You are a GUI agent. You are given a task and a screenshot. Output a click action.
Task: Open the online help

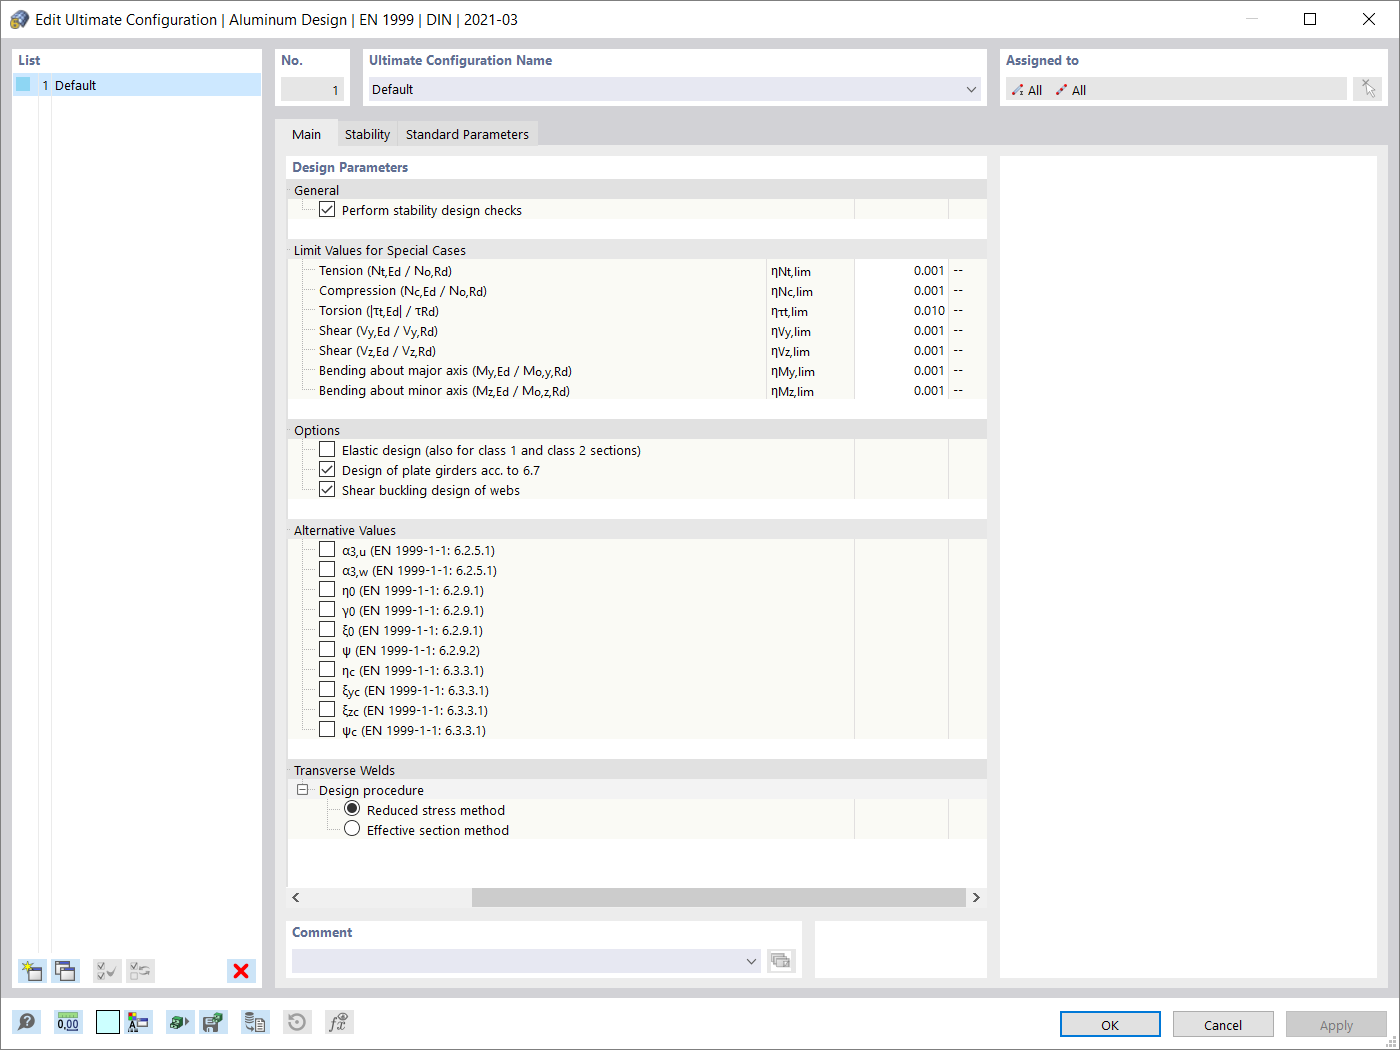coord(27,1022)
